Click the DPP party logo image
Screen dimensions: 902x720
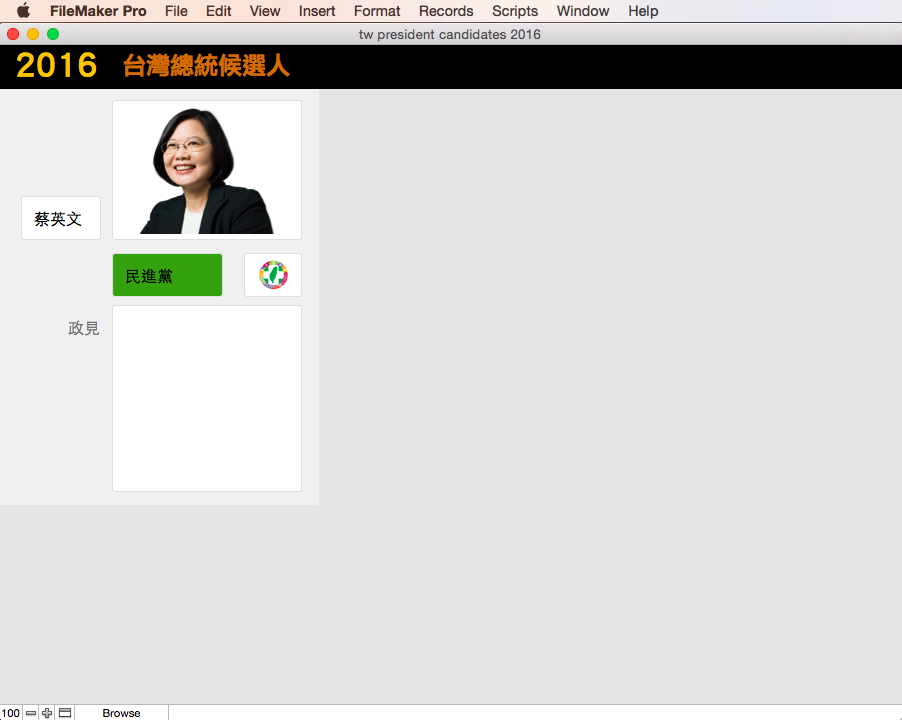click(273, 275)
